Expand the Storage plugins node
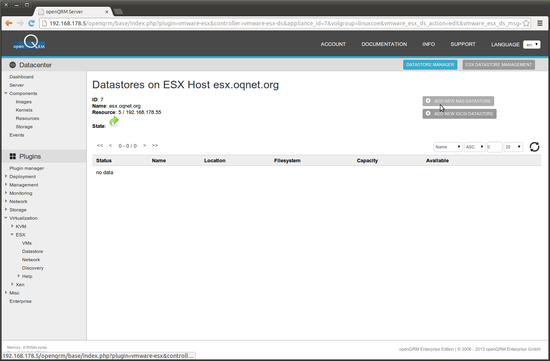This screenshot has height=361, width=550. pos(6,210)
